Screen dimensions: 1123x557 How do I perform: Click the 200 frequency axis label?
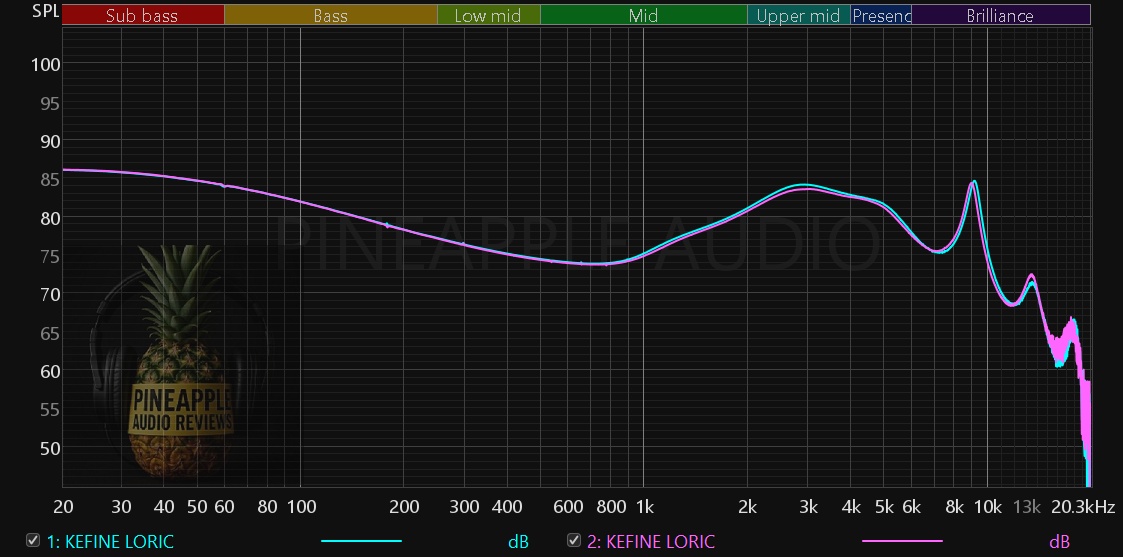click(x=404, y=508)
